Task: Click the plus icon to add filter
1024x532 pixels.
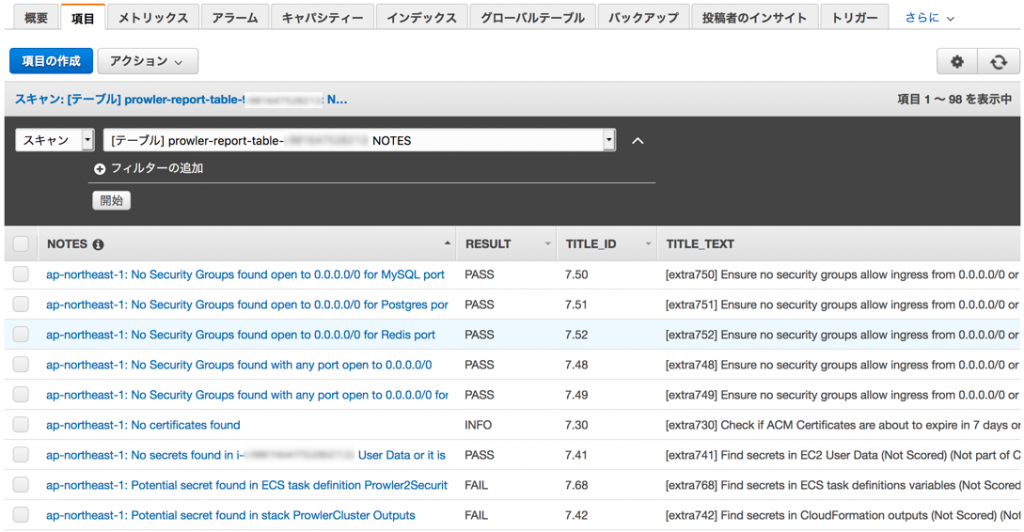Action: click(99, 169)
